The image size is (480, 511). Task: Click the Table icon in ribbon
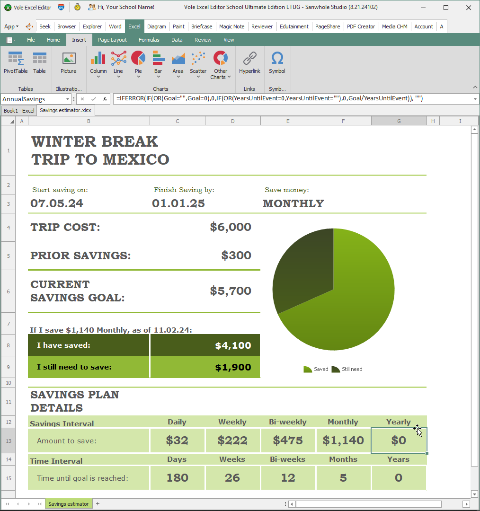[39, 62]
